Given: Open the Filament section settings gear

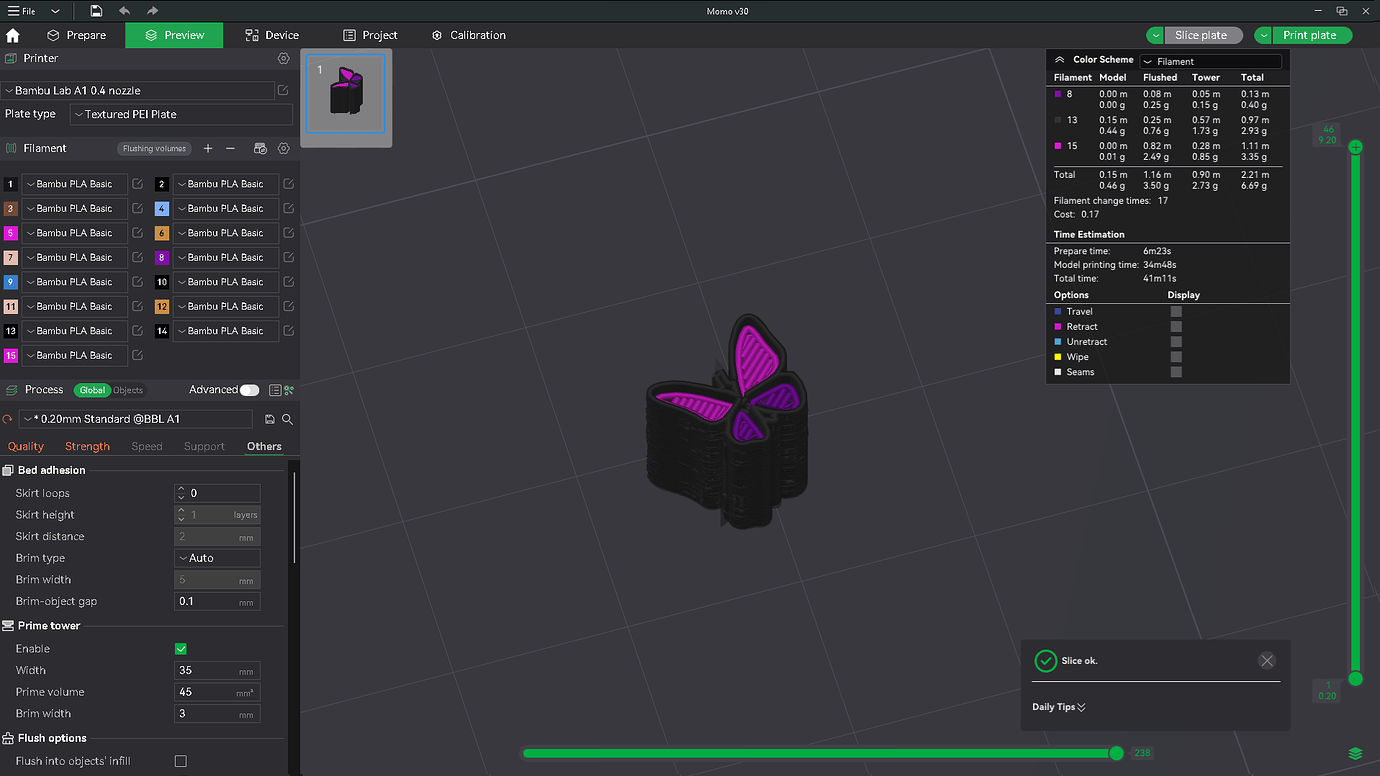Looking at the screenshot, I should pyautogui.click(x=284, y=148).
